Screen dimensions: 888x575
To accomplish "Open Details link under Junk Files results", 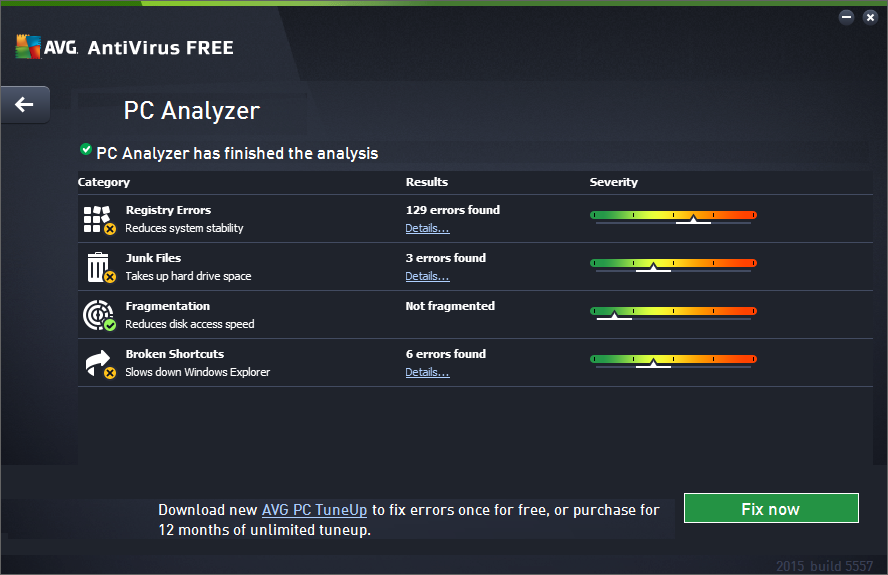I will pos(427,276).
